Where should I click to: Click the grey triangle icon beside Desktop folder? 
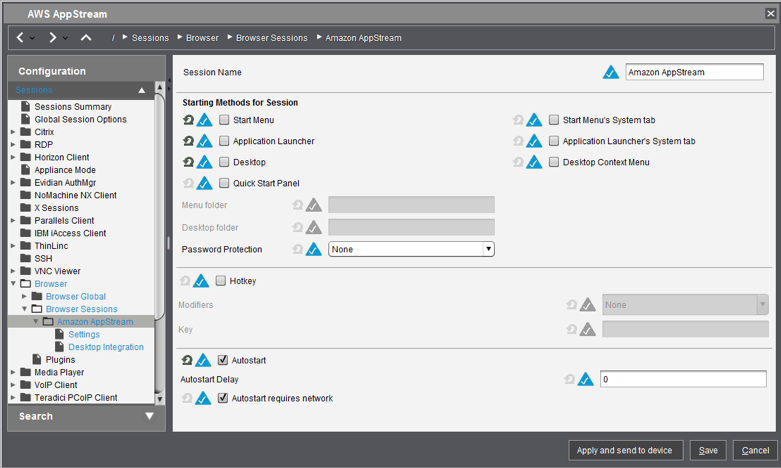313,228
